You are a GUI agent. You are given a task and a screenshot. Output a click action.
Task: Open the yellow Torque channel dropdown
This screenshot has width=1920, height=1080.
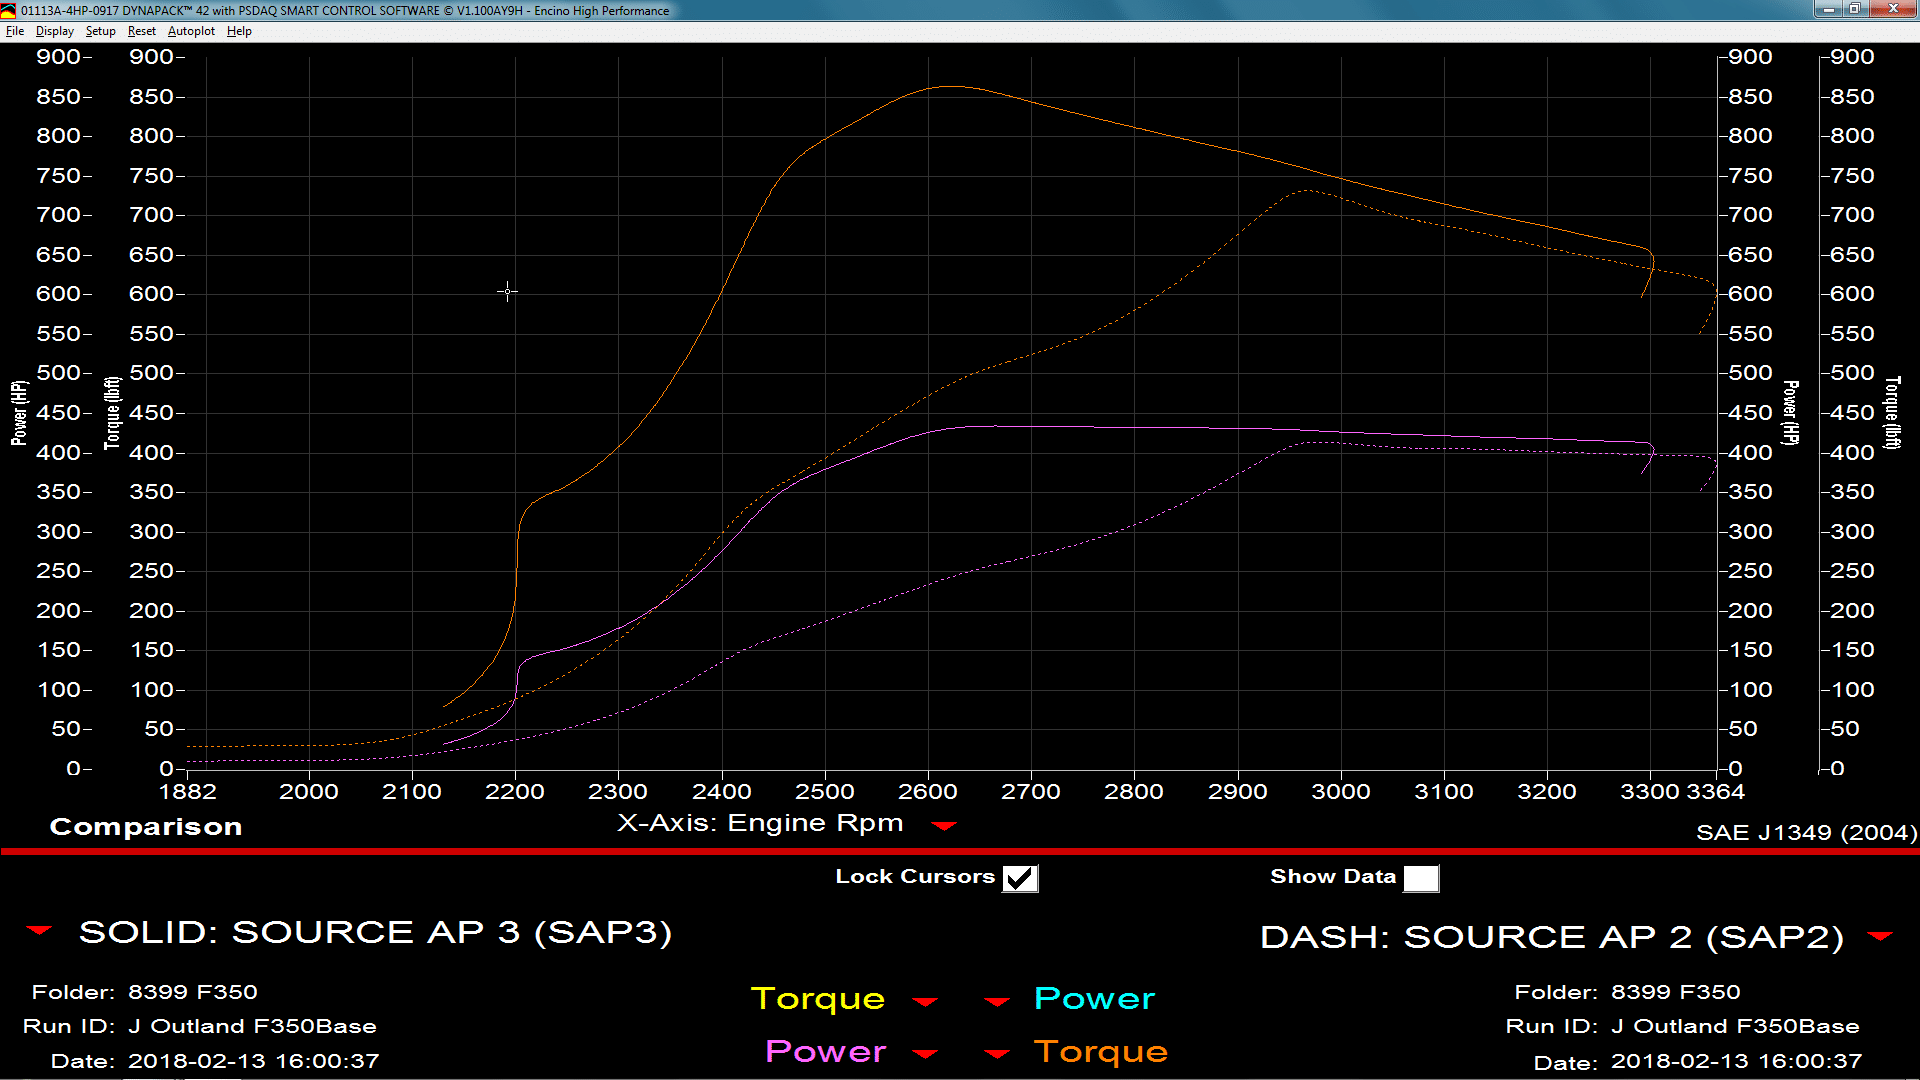pyautogui.click(x=925, y=1001)
